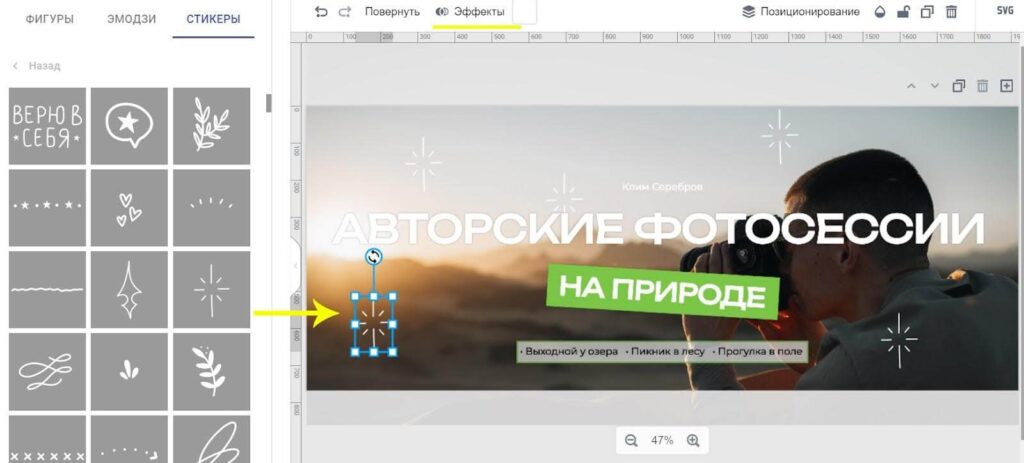Click the 'Выходной у озера' text
This screenshot has height=463, width=1024.
569,352
